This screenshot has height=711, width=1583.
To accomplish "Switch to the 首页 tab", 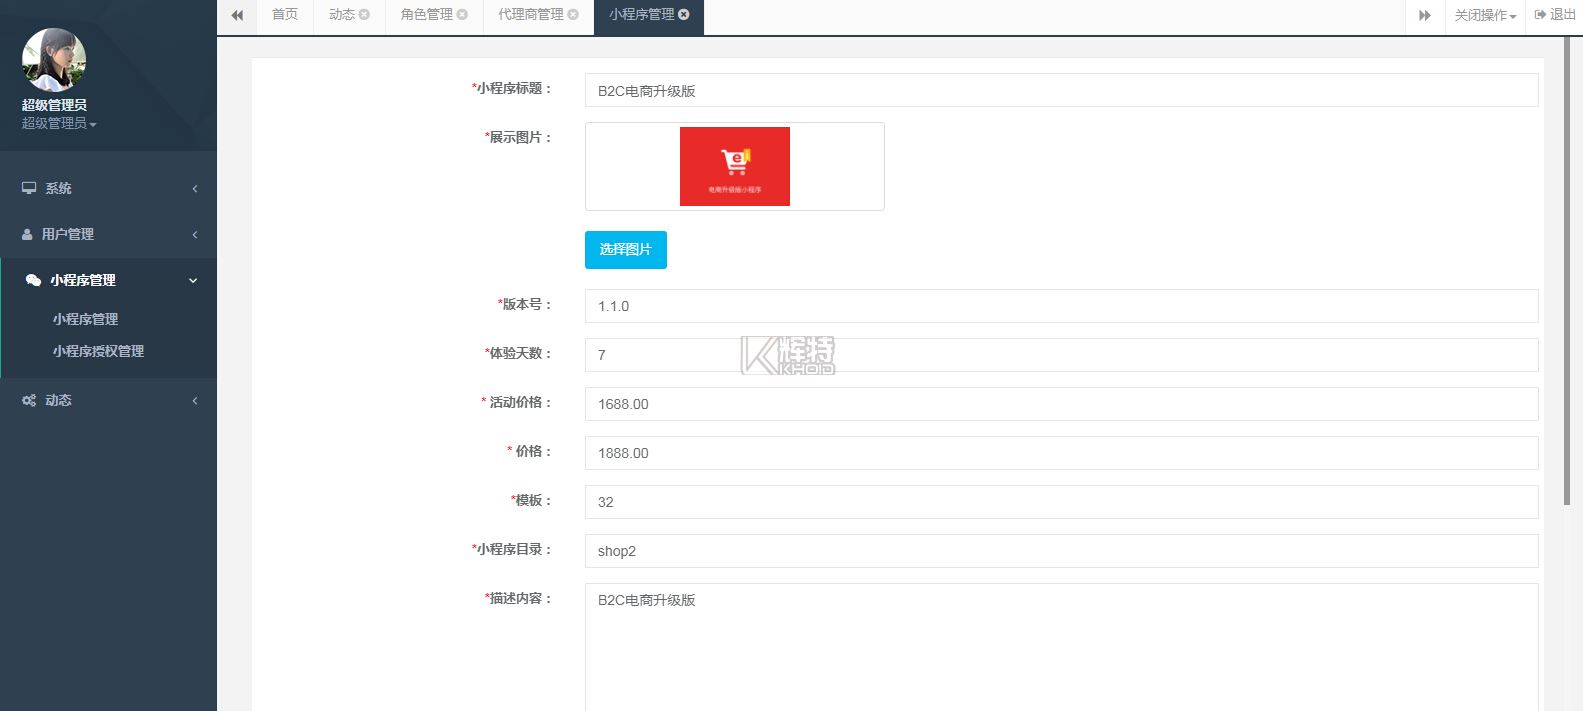I will click(285, 15).
